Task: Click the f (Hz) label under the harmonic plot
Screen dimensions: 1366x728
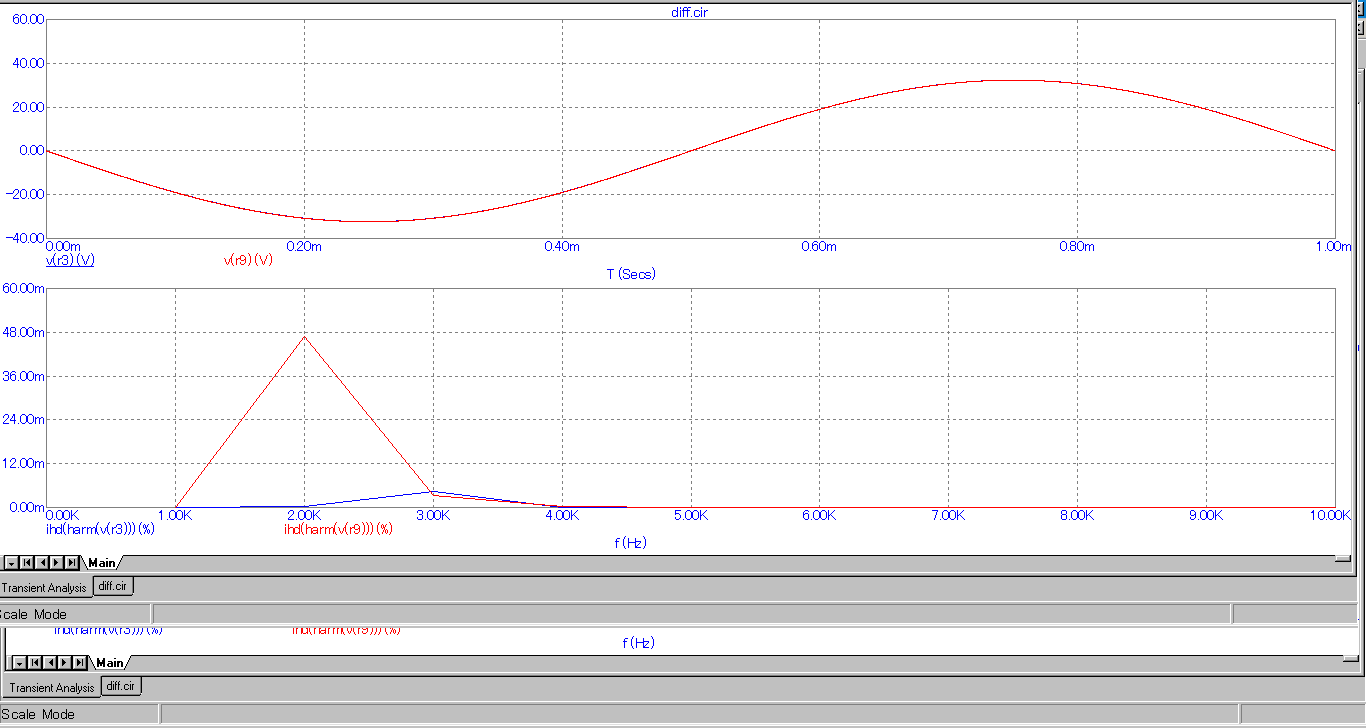Action: coord(630,542)
